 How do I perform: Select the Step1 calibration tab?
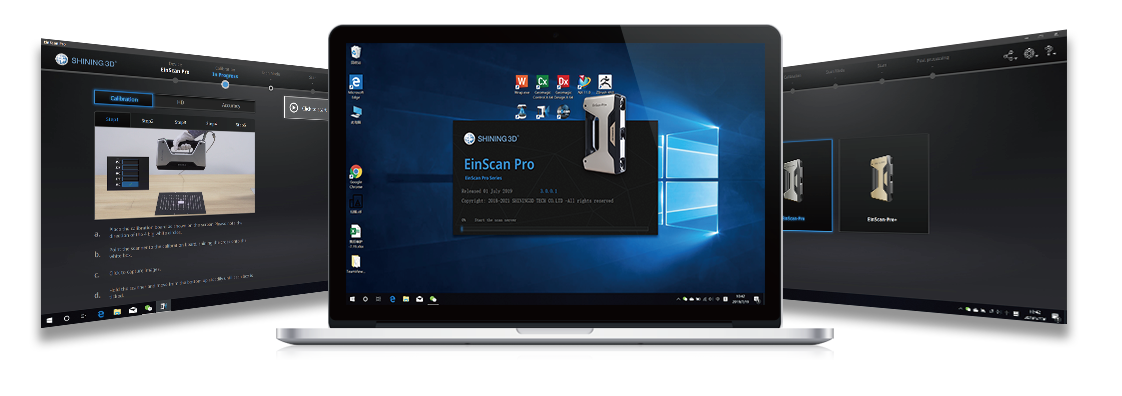pyautogui.click(x=112, y=120)
